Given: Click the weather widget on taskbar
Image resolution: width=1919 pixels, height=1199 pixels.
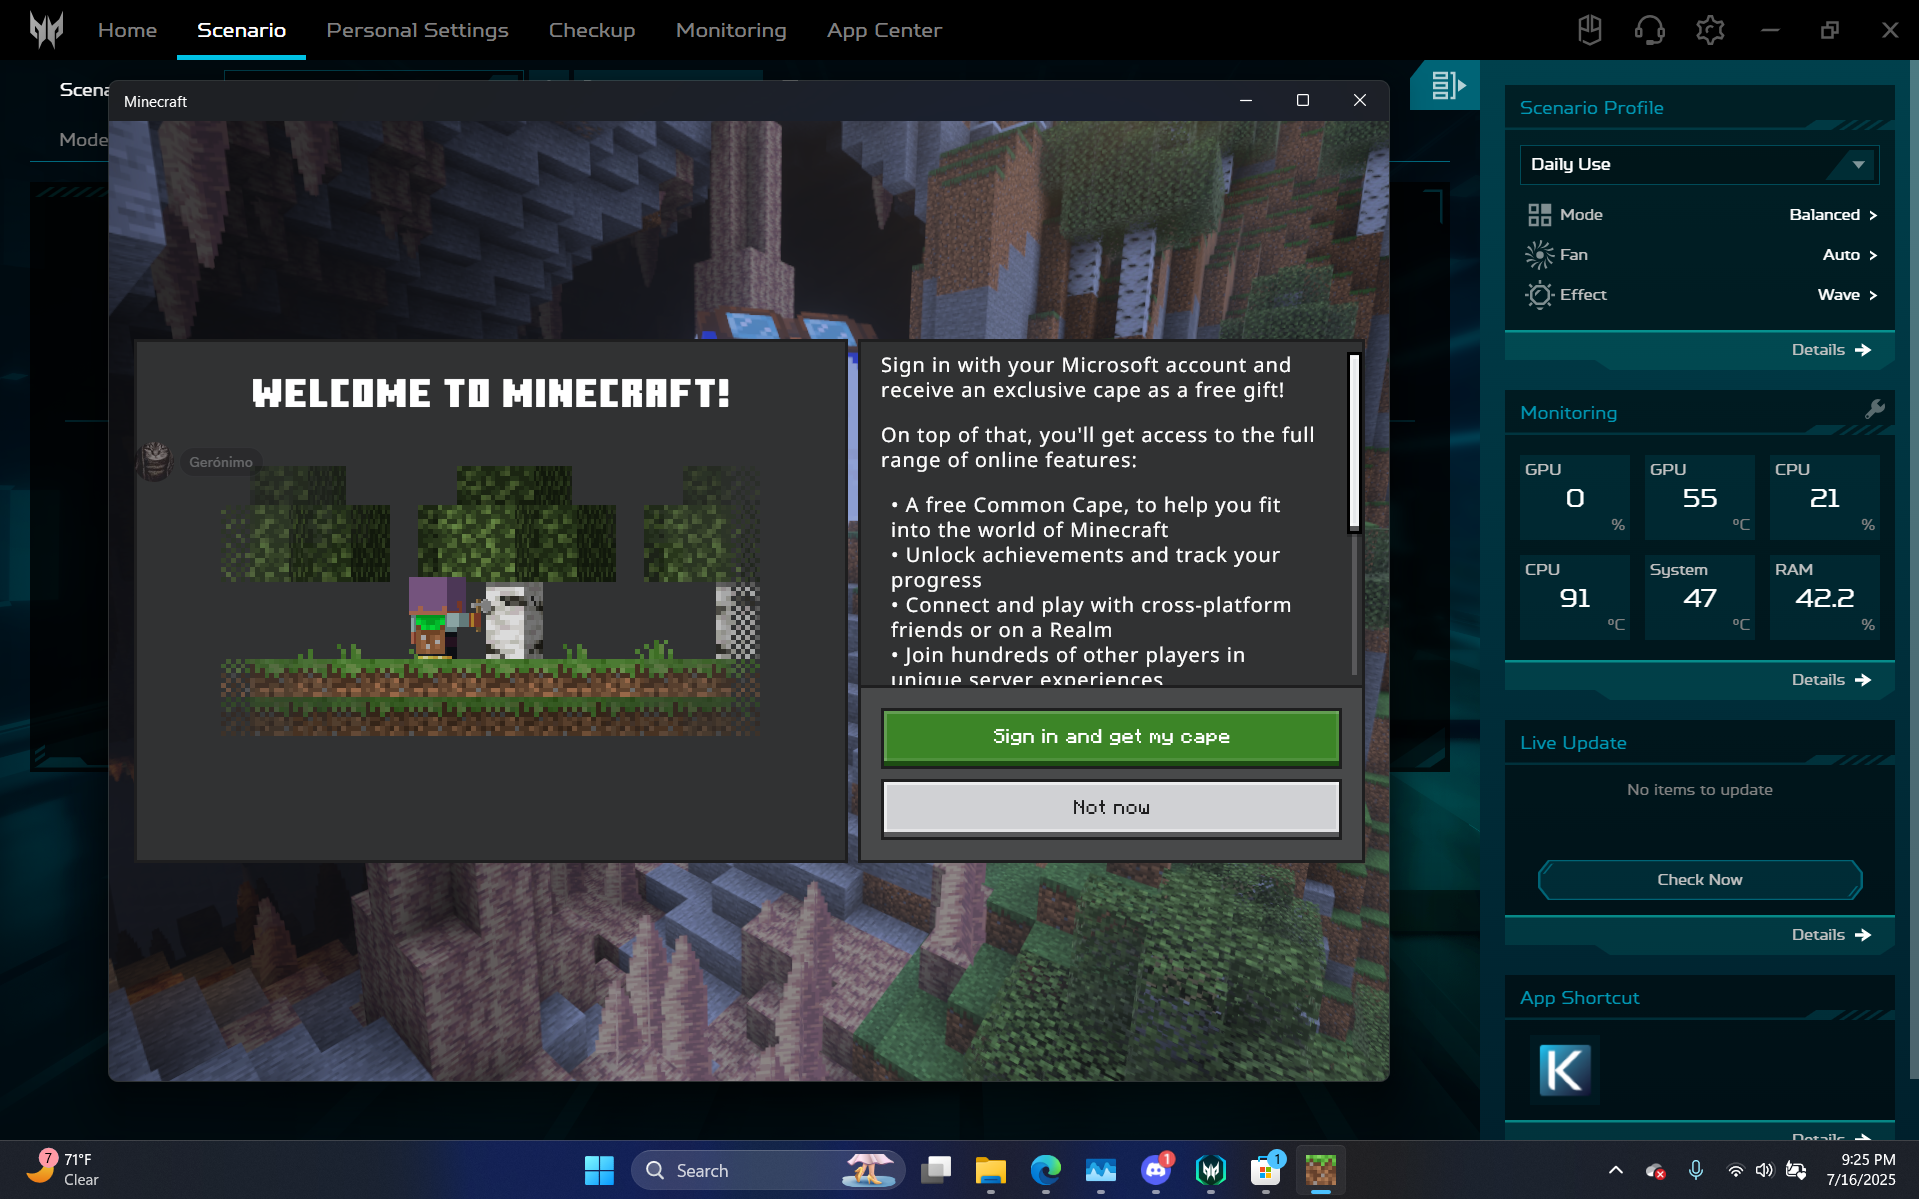Looking at the screenshot, I should click(63, 1170).
